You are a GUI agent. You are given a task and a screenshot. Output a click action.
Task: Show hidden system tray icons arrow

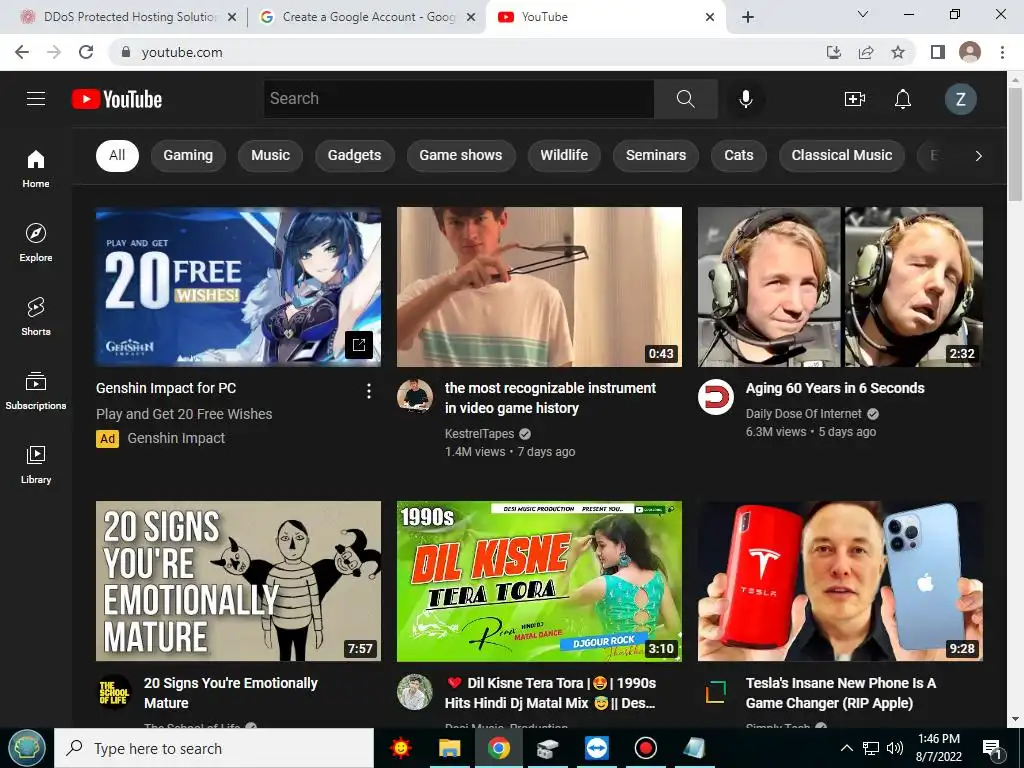(x=846, y=748)
